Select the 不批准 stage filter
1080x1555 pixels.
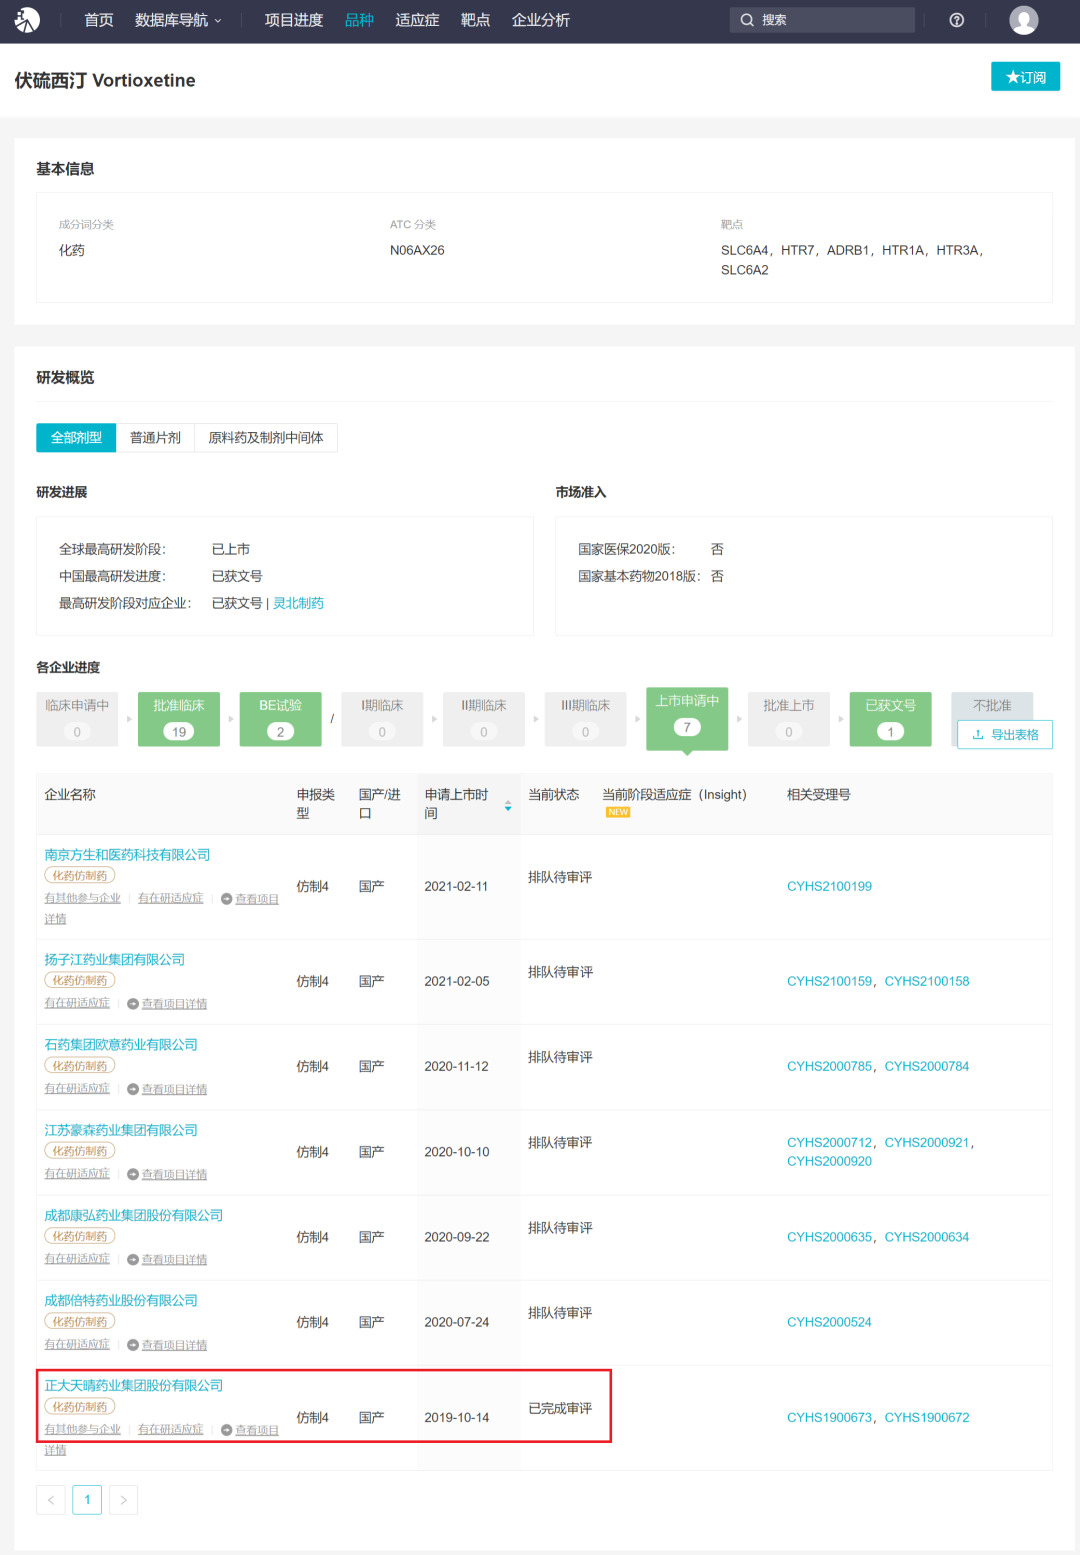pyautogui.click(x=992, y=706)
